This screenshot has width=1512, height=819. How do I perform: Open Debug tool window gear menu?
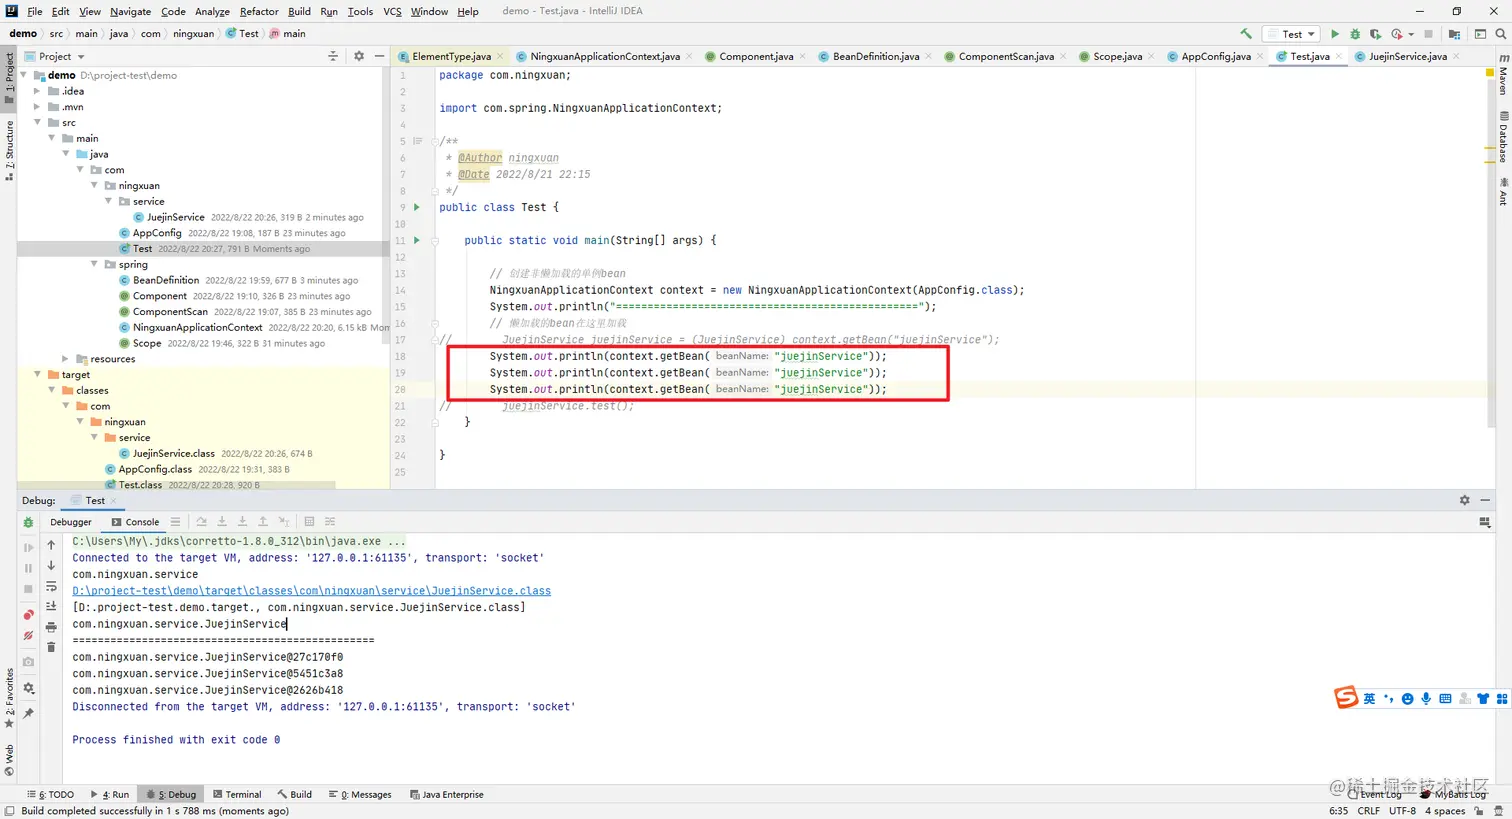pos(1464,500)
